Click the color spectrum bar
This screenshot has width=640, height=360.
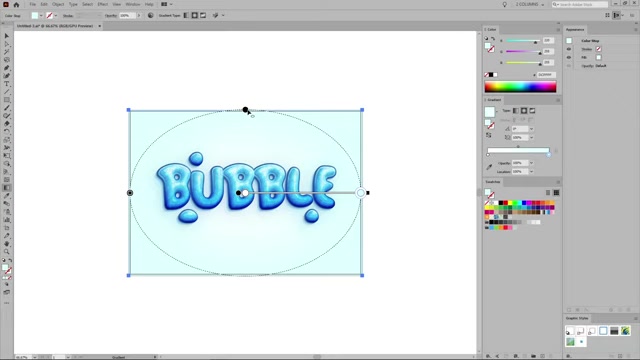click(520, 87)
